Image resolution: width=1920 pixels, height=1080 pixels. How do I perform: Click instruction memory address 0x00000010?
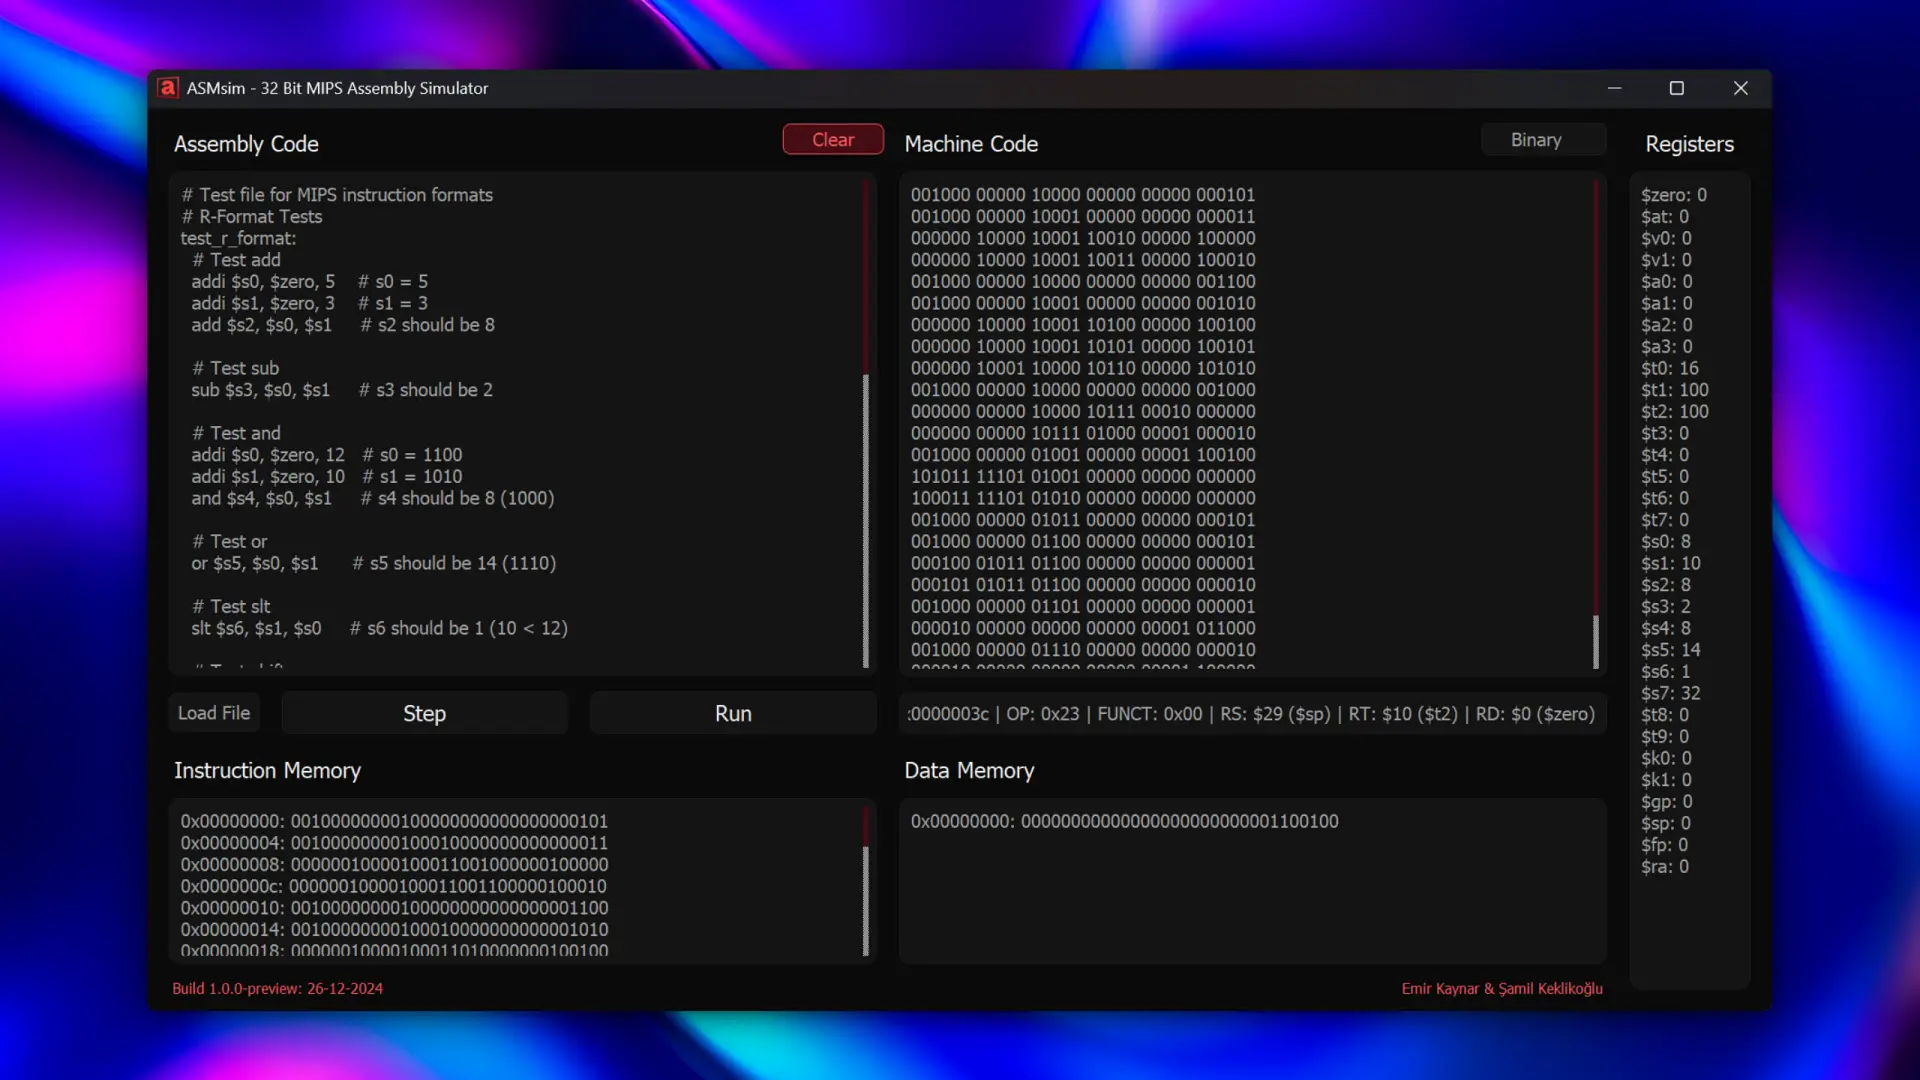[394, 908]
